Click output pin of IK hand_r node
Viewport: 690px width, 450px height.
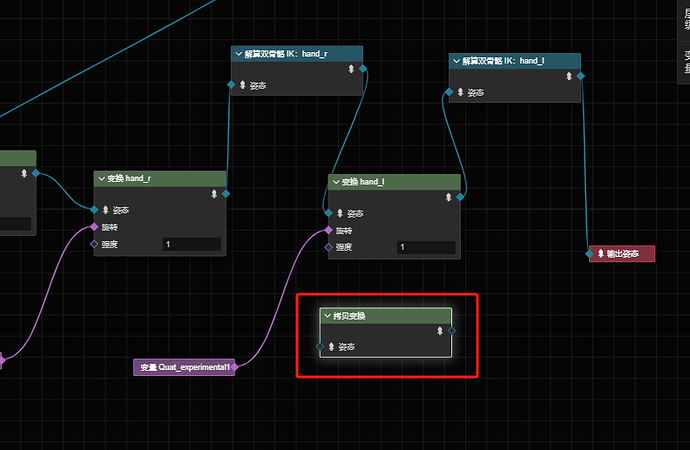[363, 69]
